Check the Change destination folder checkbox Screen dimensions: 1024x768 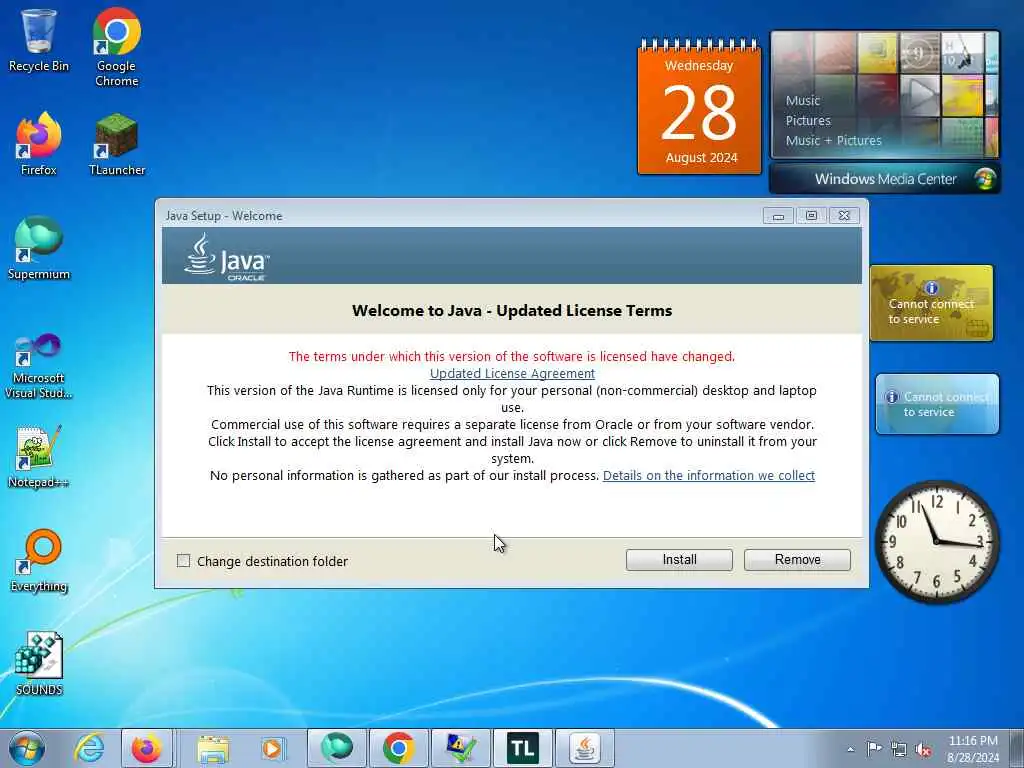(184, 560)
